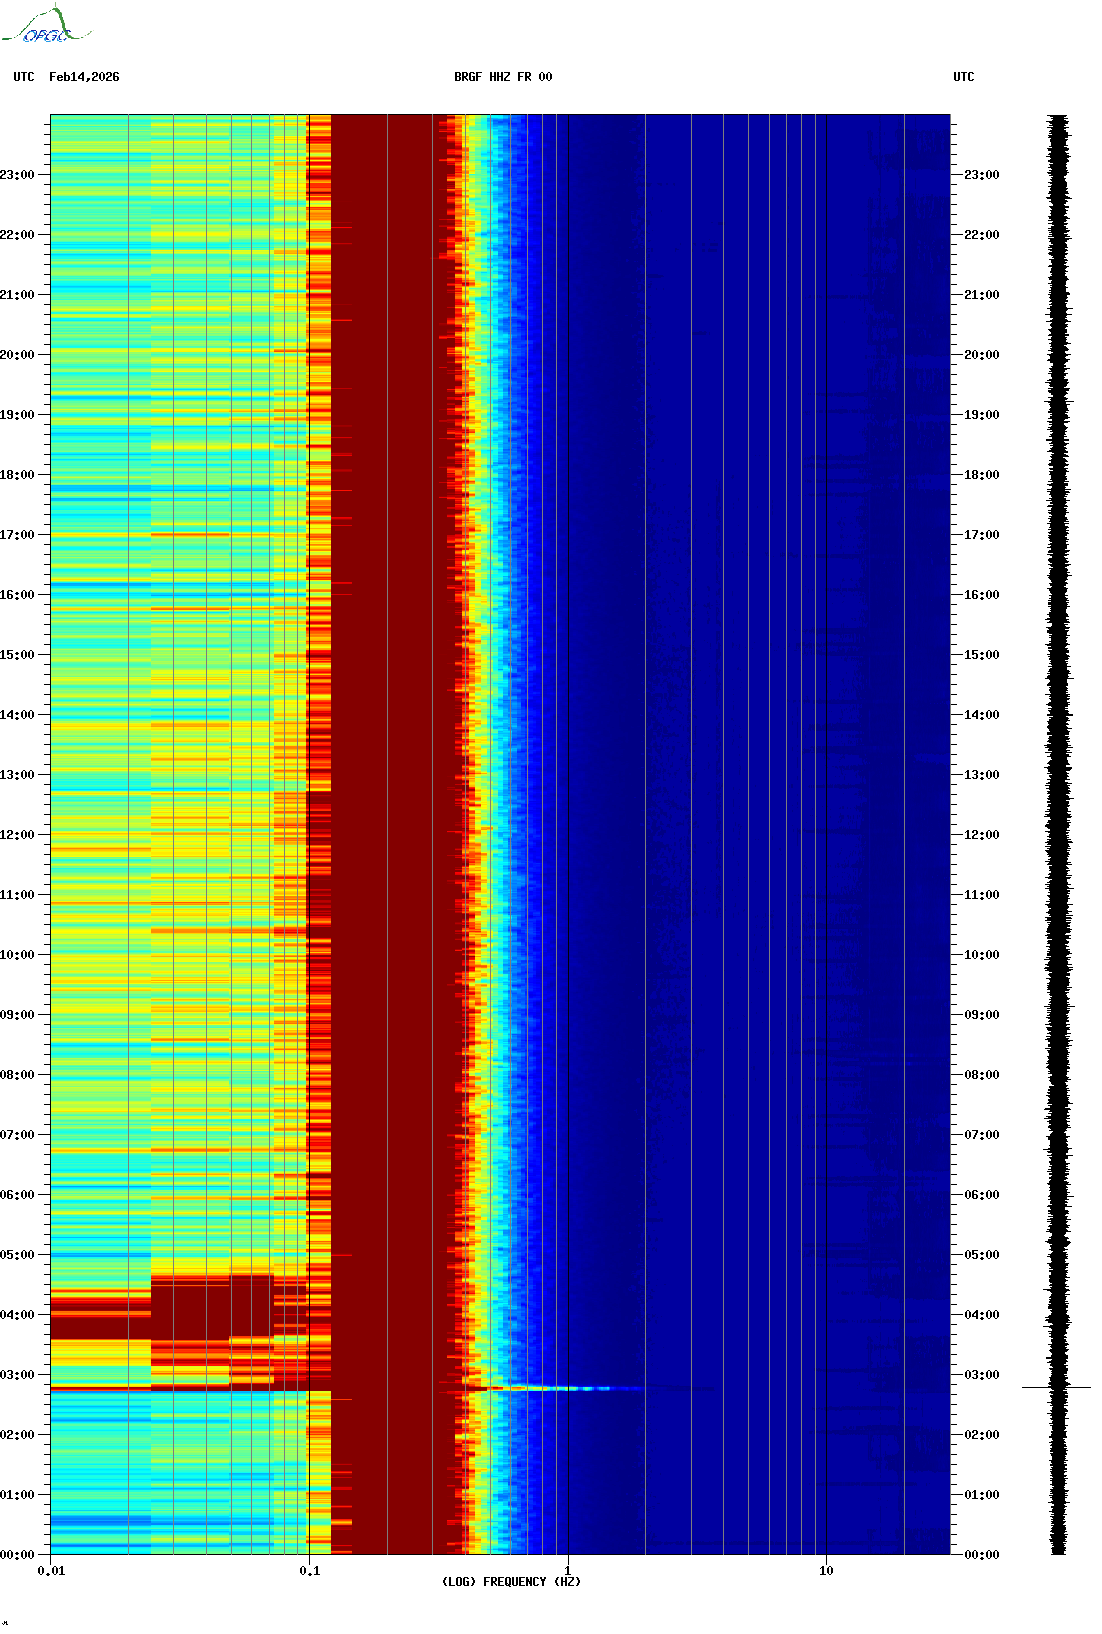Click the (LOG) FREQUENCY (HZ) axis title
The image size is (1102, 1634).
(x=511, y=1582)
